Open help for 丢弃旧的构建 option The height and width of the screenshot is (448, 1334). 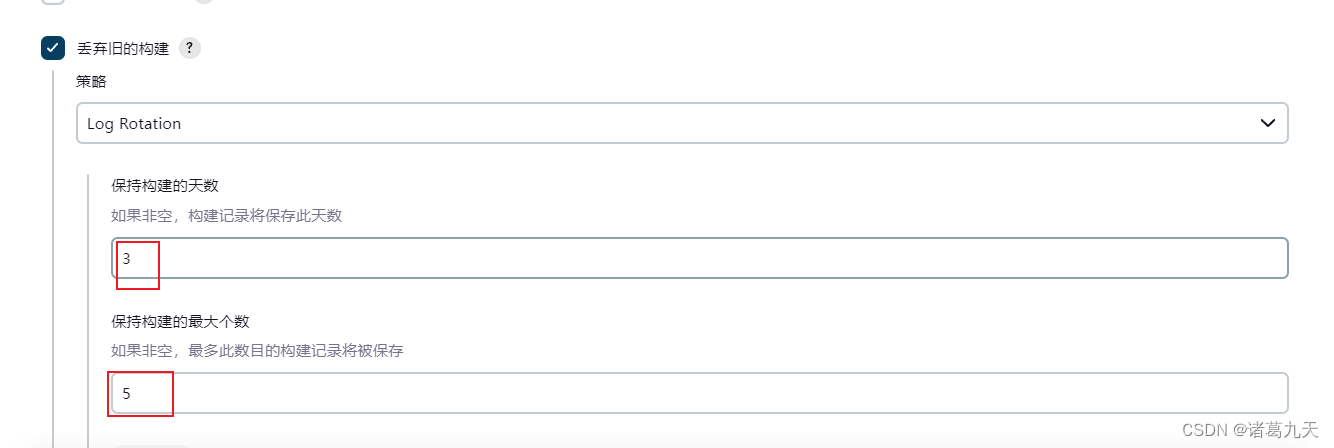click(x=189, y=48)
